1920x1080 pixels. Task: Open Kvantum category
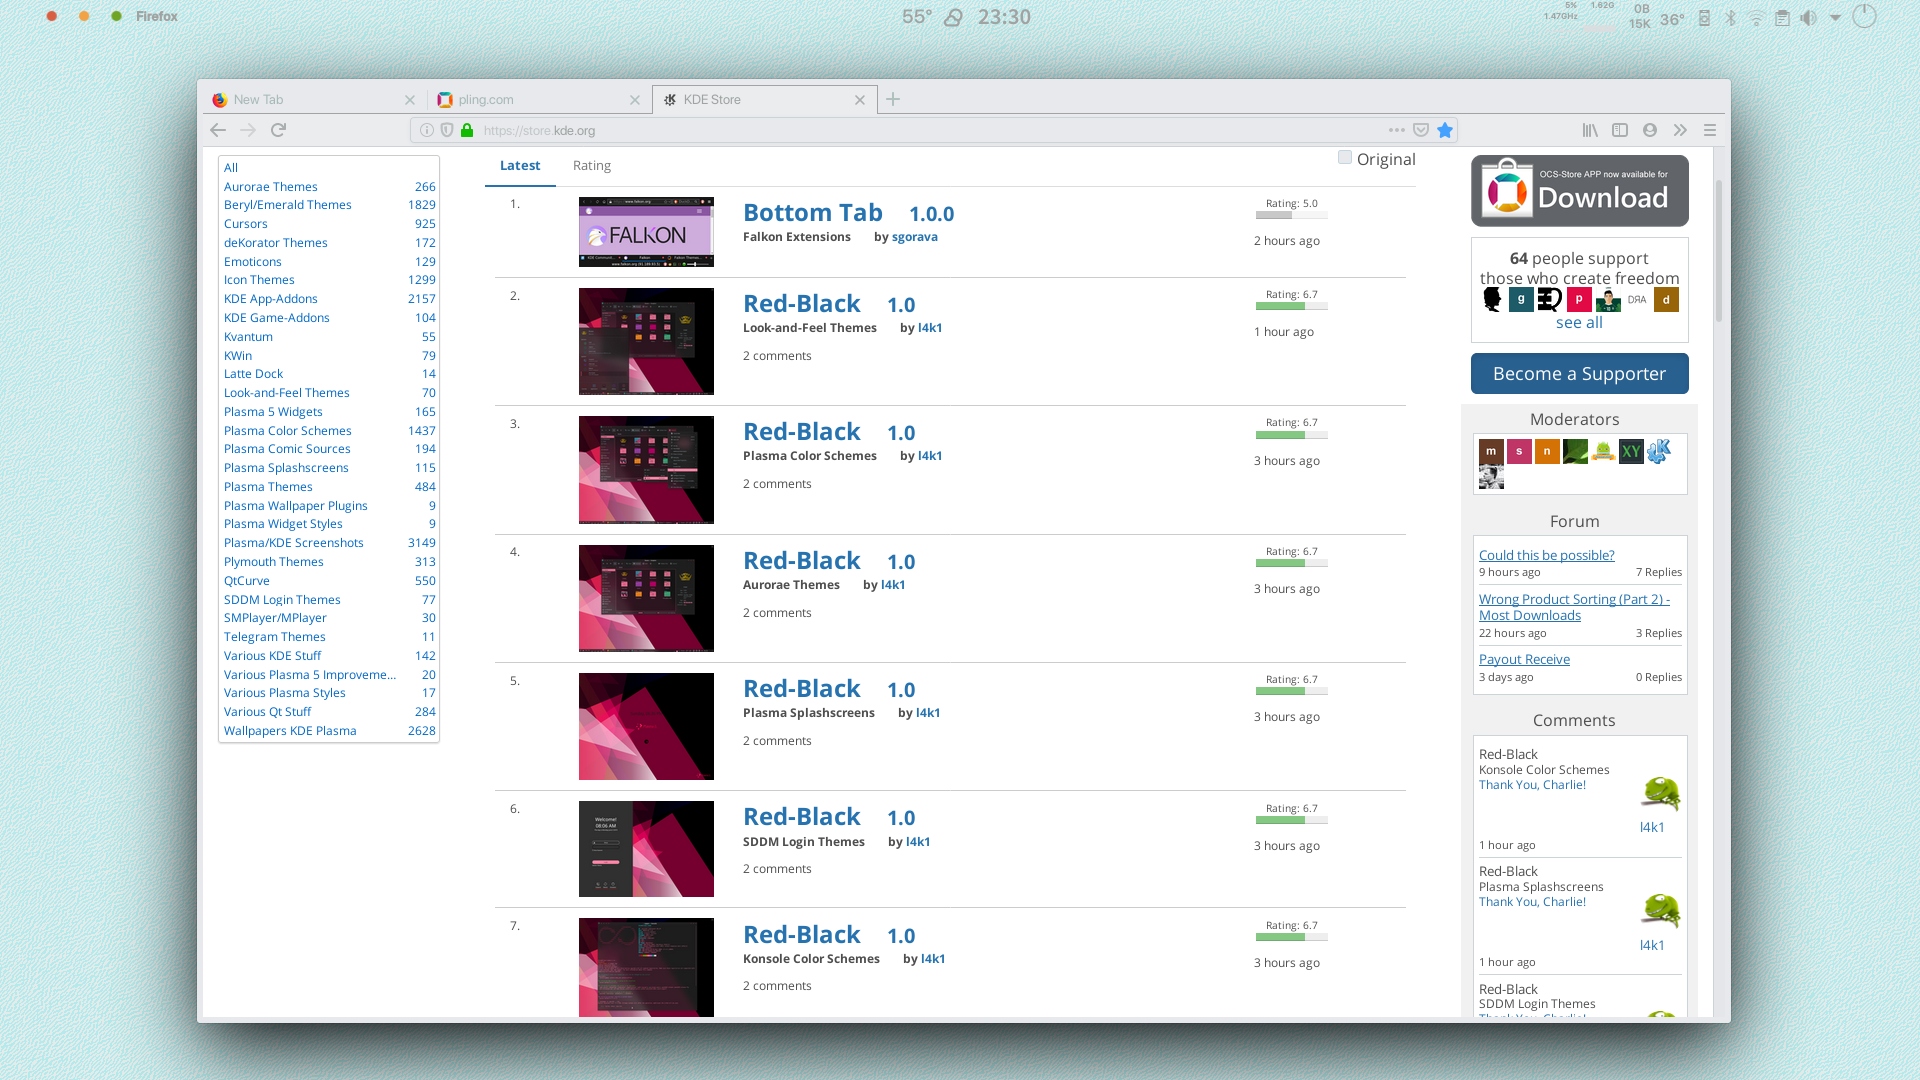248,337
